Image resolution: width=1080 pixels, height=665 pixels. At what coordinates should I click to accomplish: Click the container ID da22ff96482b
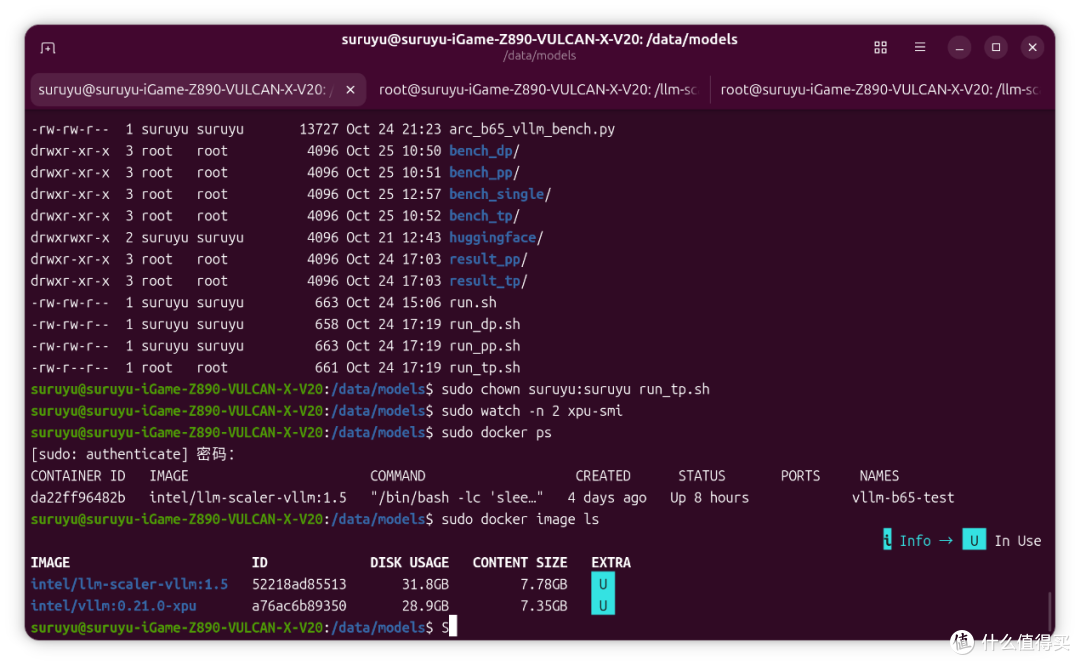pos(78,498)
